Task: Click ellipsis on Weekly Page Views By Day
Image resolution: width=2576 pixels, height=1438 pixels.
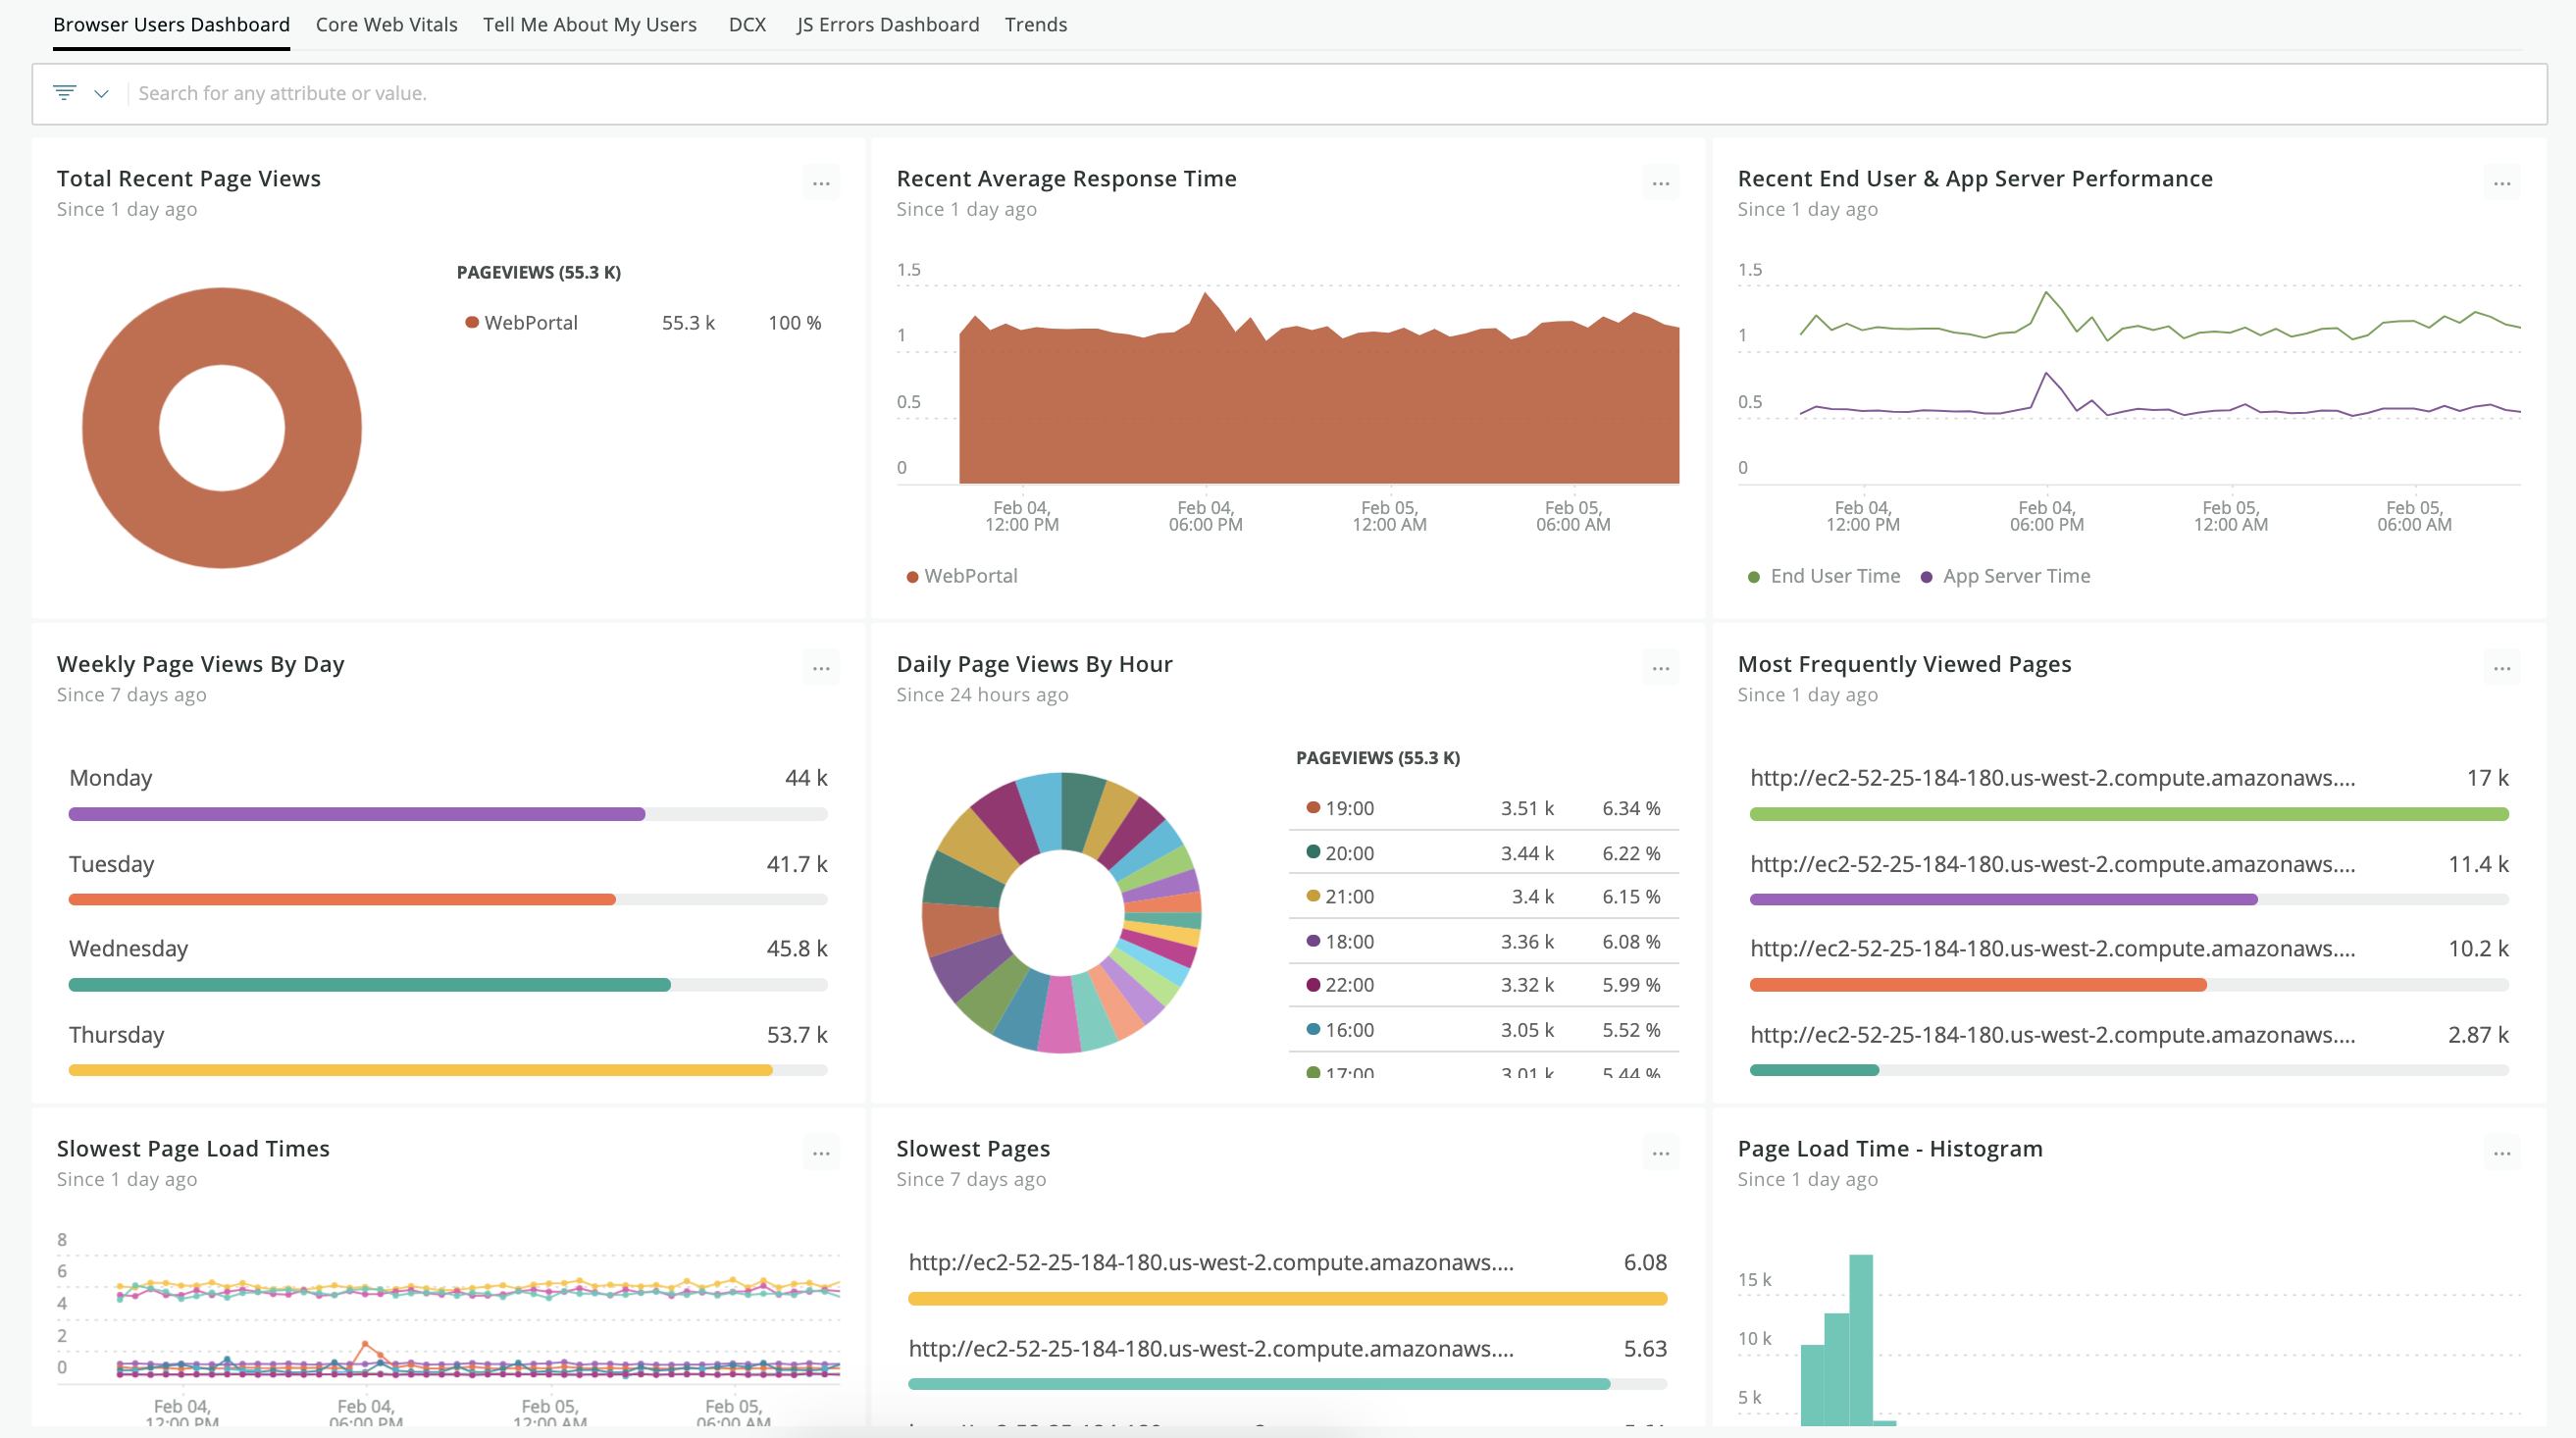Action: click(x=821, y=668)
